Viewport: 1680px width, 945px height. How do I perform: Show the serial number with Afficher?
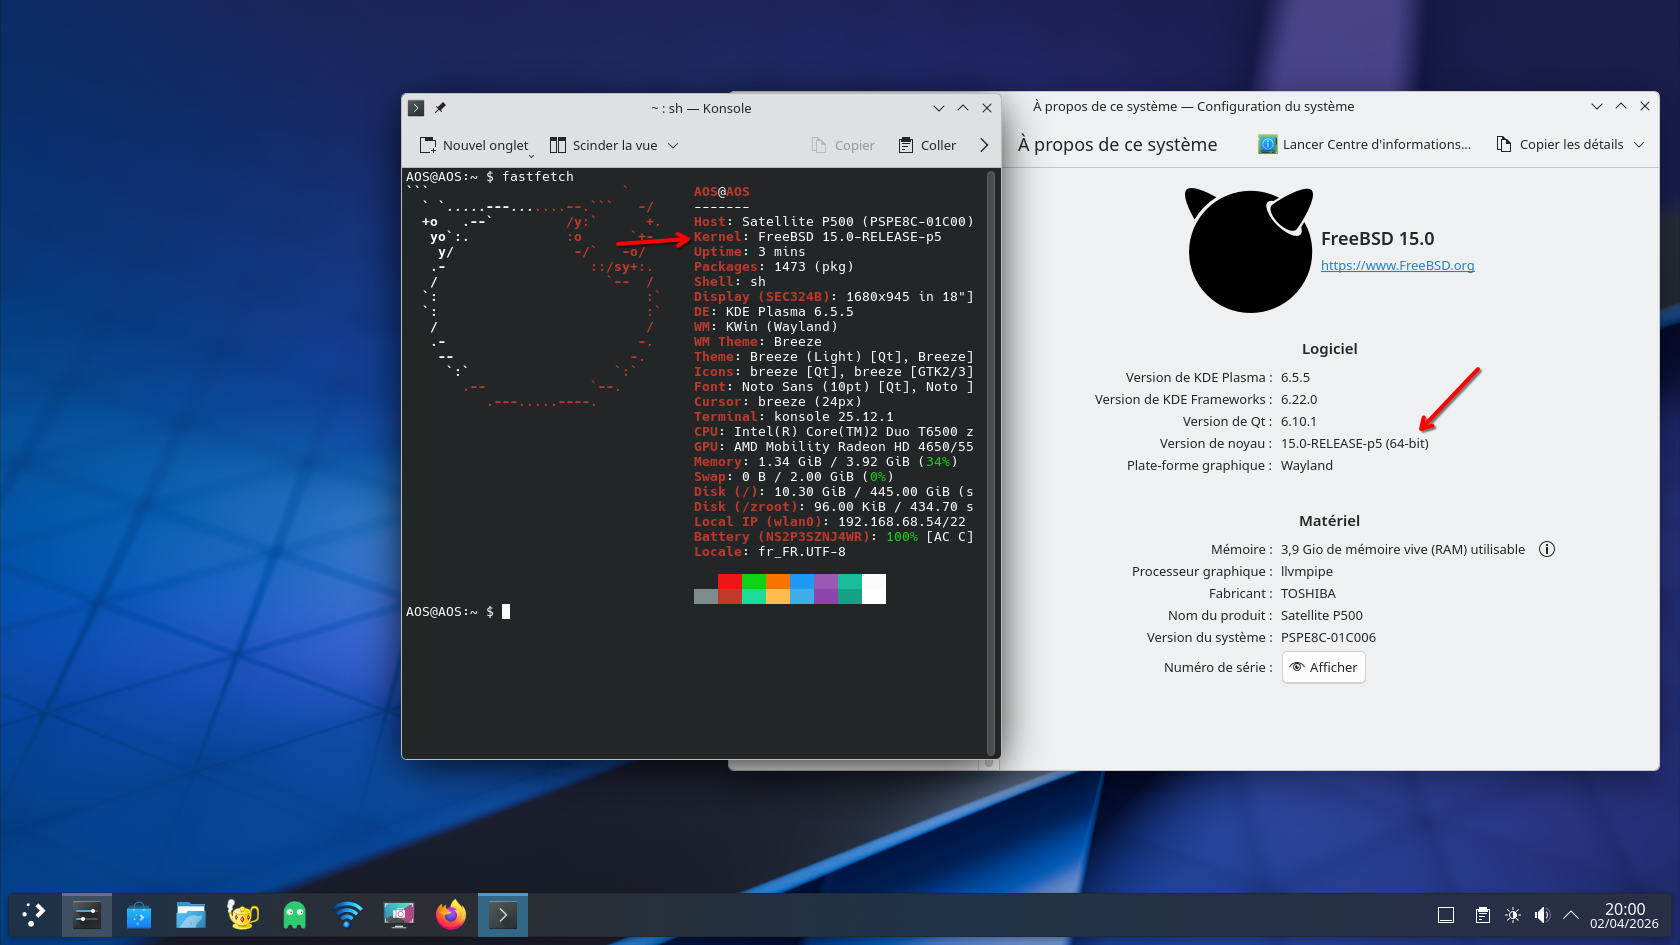[x=1324, y=667]
